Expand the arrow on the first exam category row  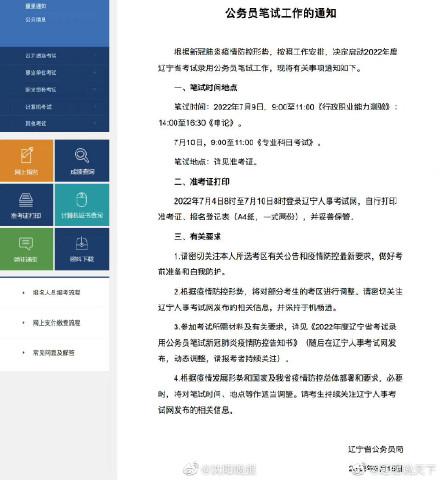[95, 55]
